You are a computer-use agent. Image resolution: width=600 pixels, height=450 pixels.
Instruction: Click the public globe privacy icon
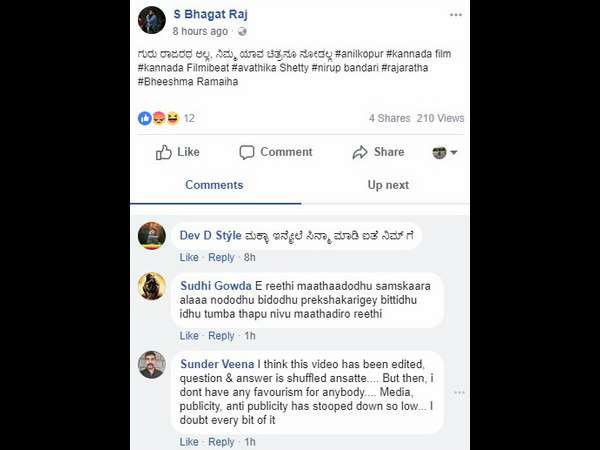[241, 32]
